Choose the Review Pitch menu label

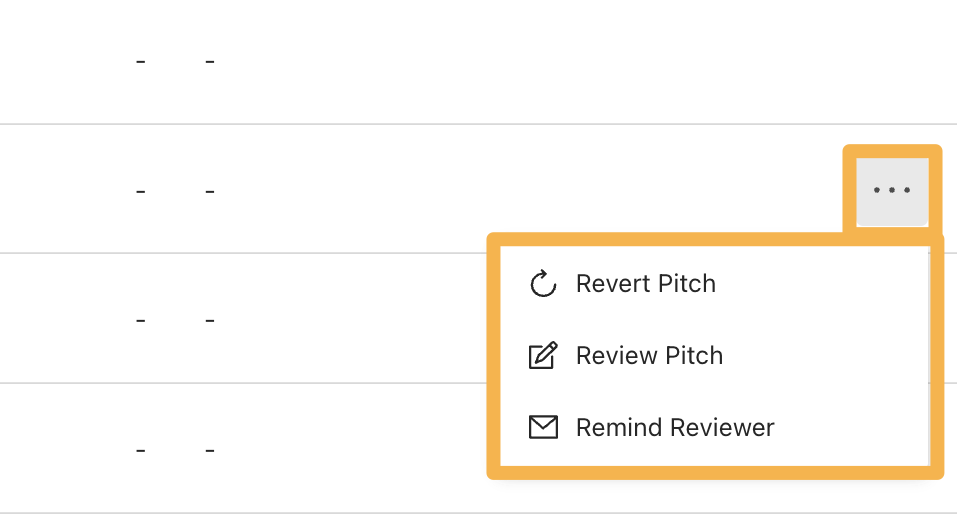(649, 356)
